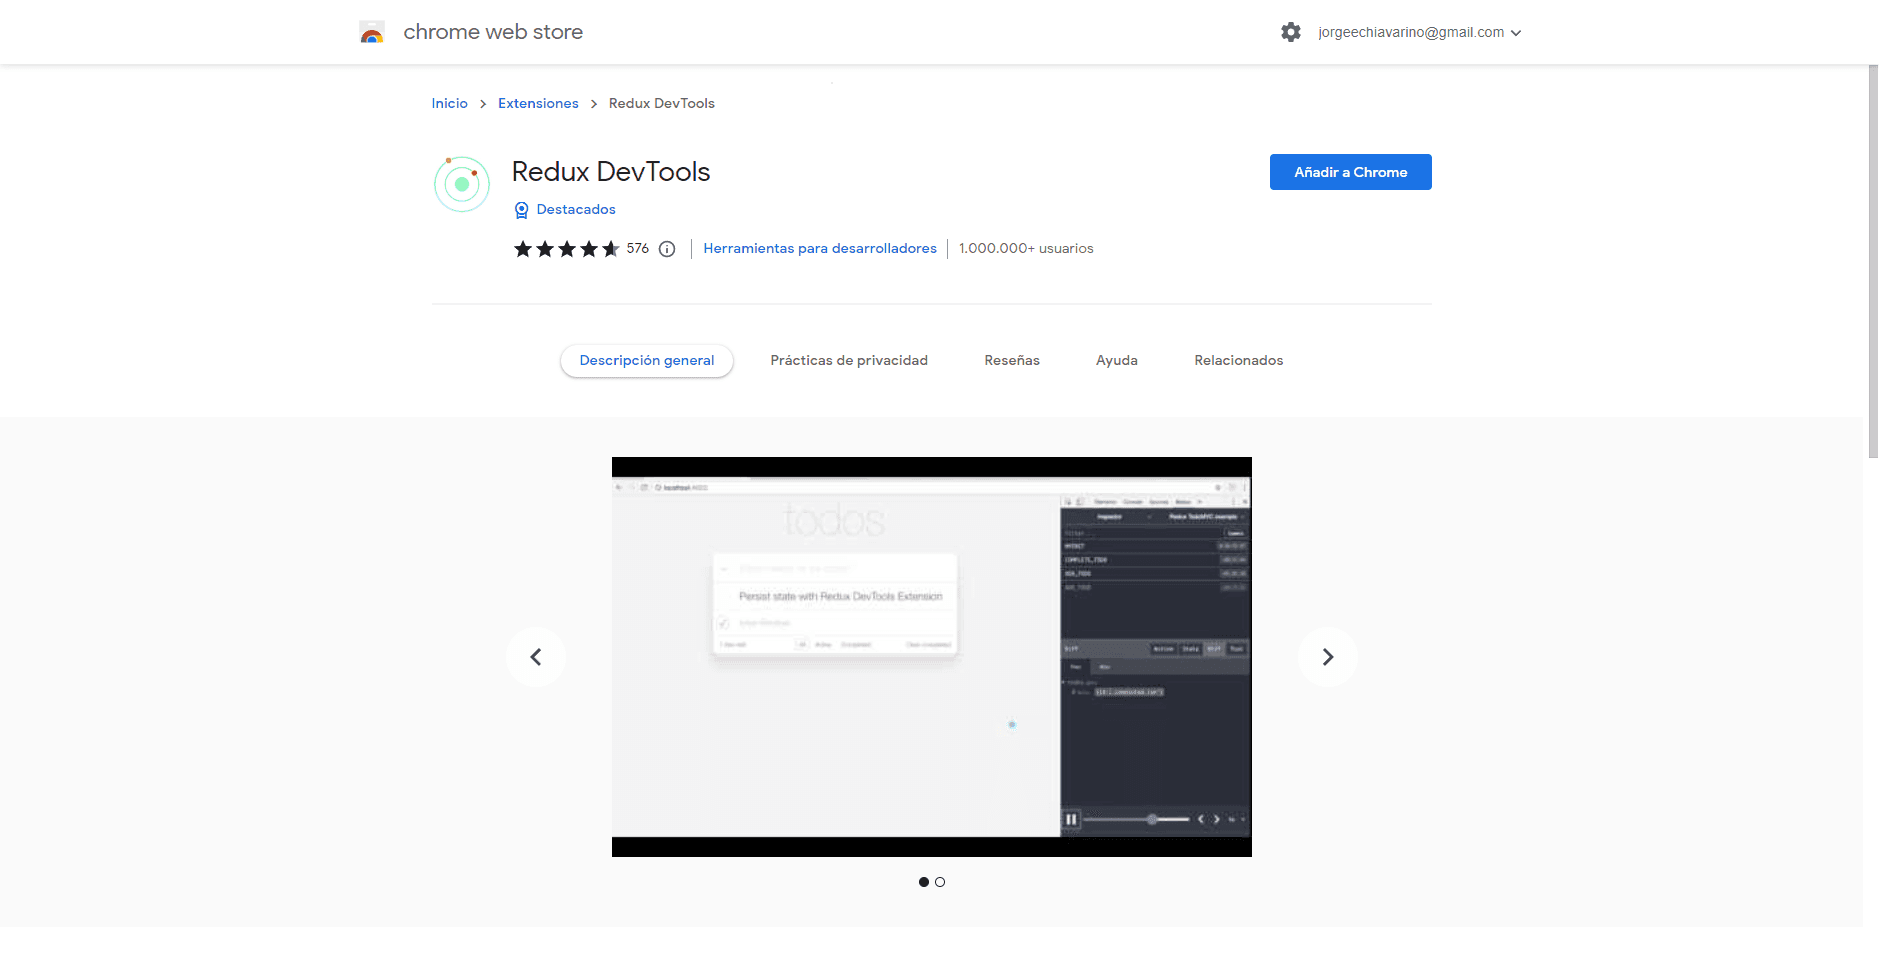Click the star rating icons
Screen dimensions: 1879x962
567,249
